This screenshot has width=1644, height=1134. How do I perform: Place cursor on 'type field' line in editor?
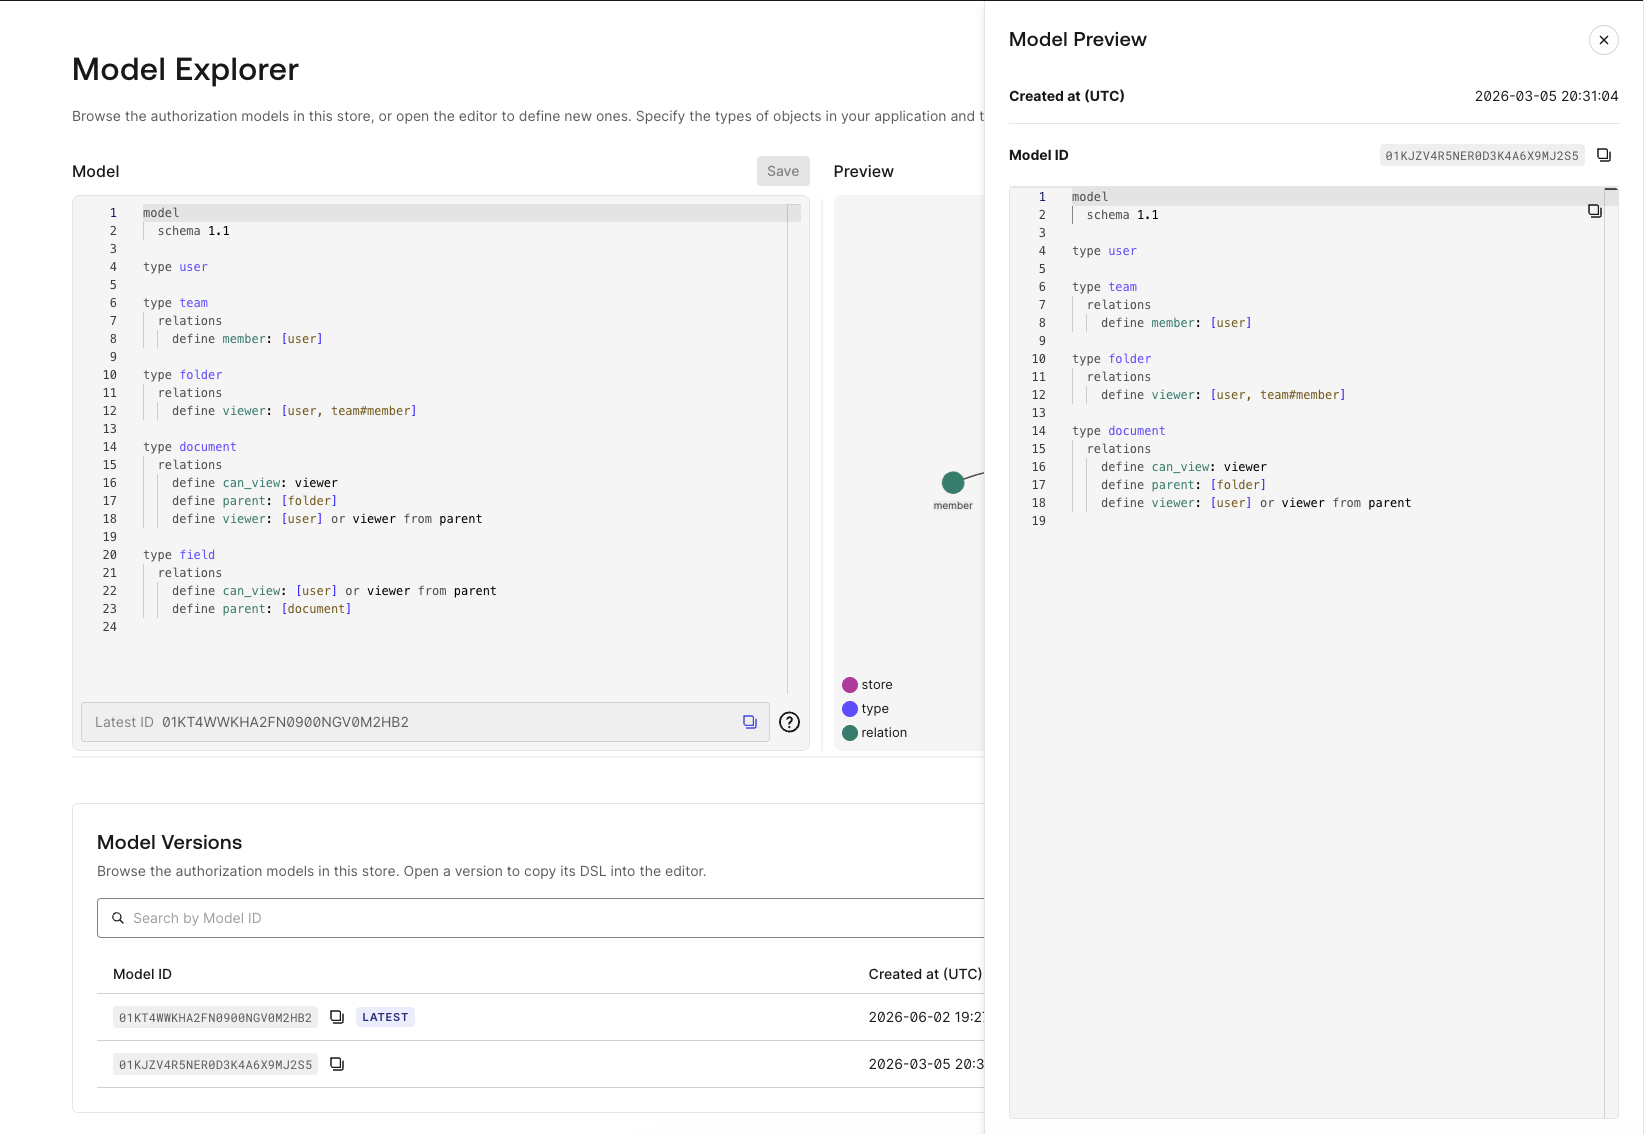pyautogui.click(x=179, y=555)
